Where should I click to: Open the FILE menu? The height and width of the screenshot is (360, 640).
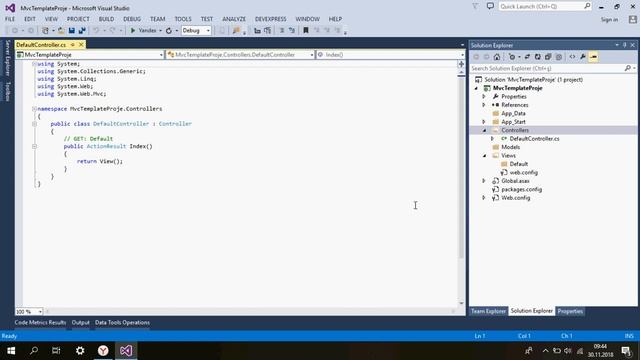(x=10, y=19)
